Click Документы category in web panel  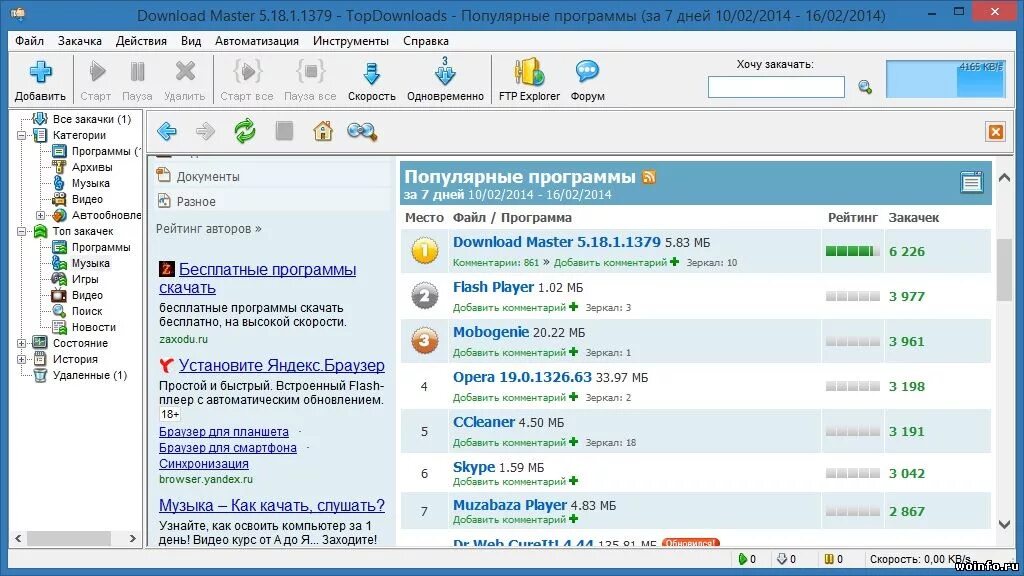pos(208,176)
